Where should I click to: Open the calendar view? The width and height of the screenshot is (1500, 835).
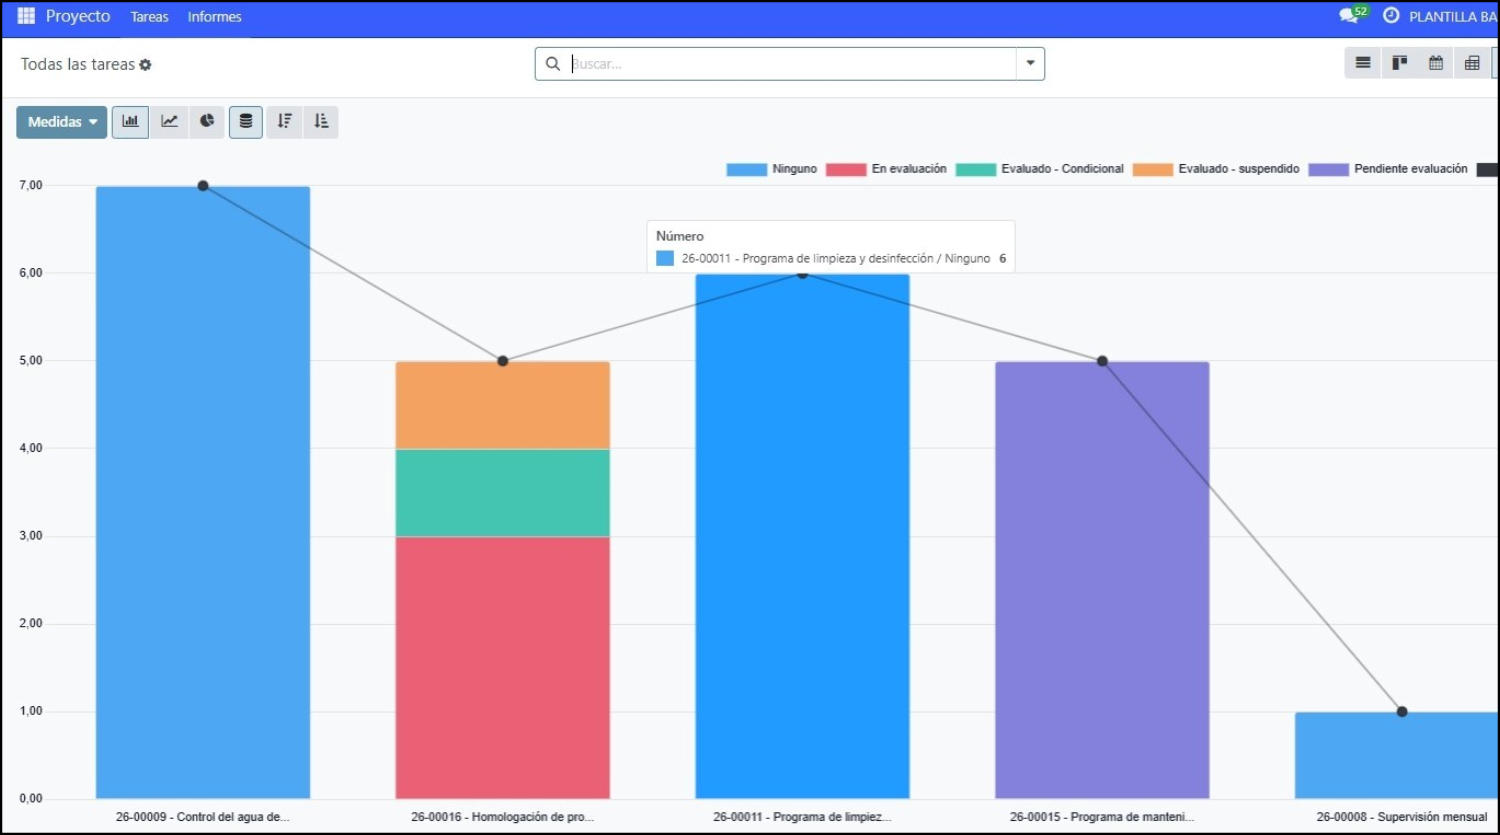(1436, 63)
